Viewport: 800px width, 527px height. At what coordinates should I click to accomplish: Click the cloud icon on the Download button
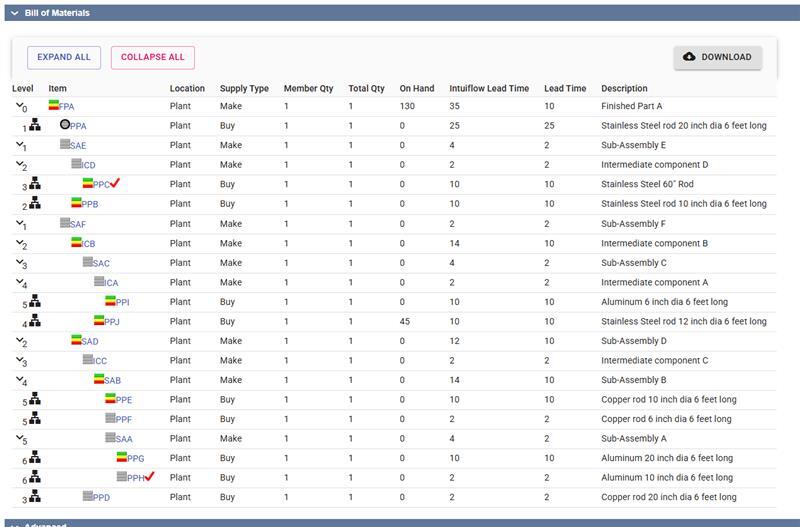689,57
